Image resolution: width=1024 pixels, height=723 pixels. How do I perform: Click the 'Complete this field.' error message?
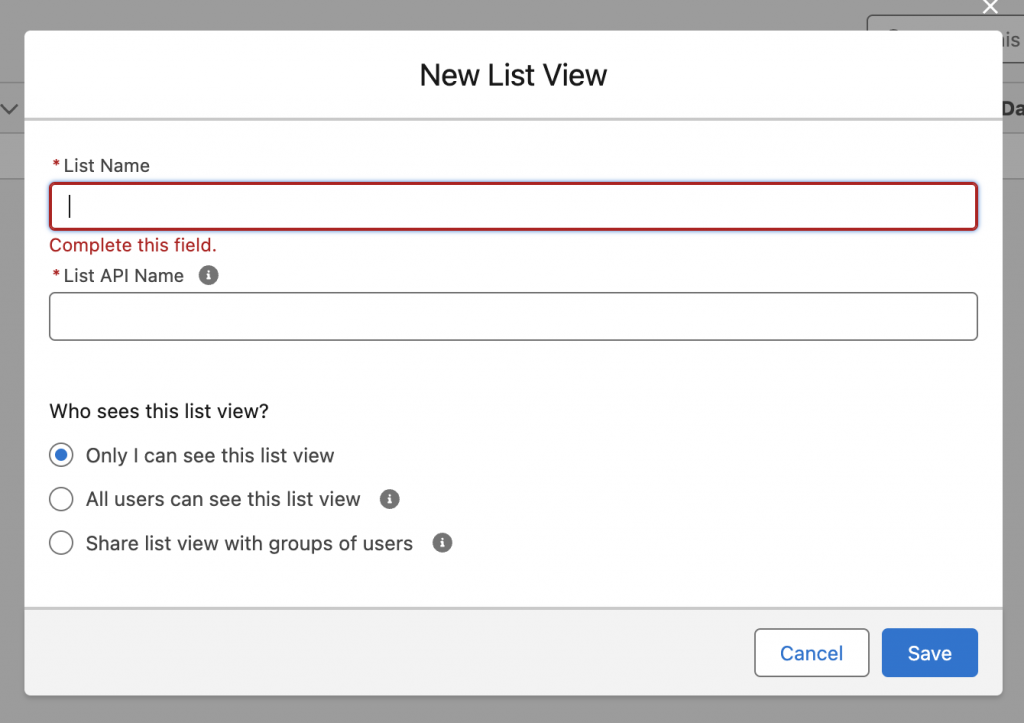133,245
